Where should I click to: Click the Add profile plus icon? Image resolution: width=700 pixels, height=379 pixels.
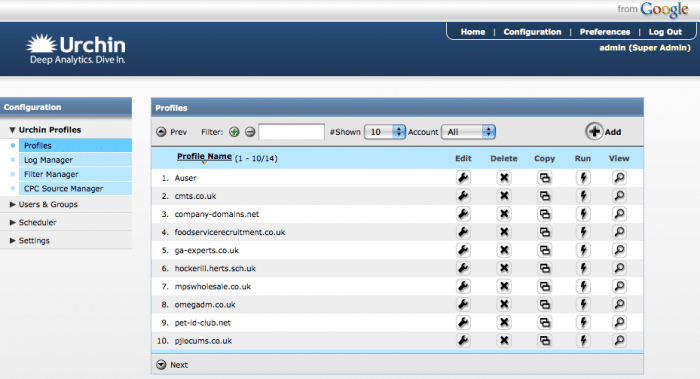point(594,131)
